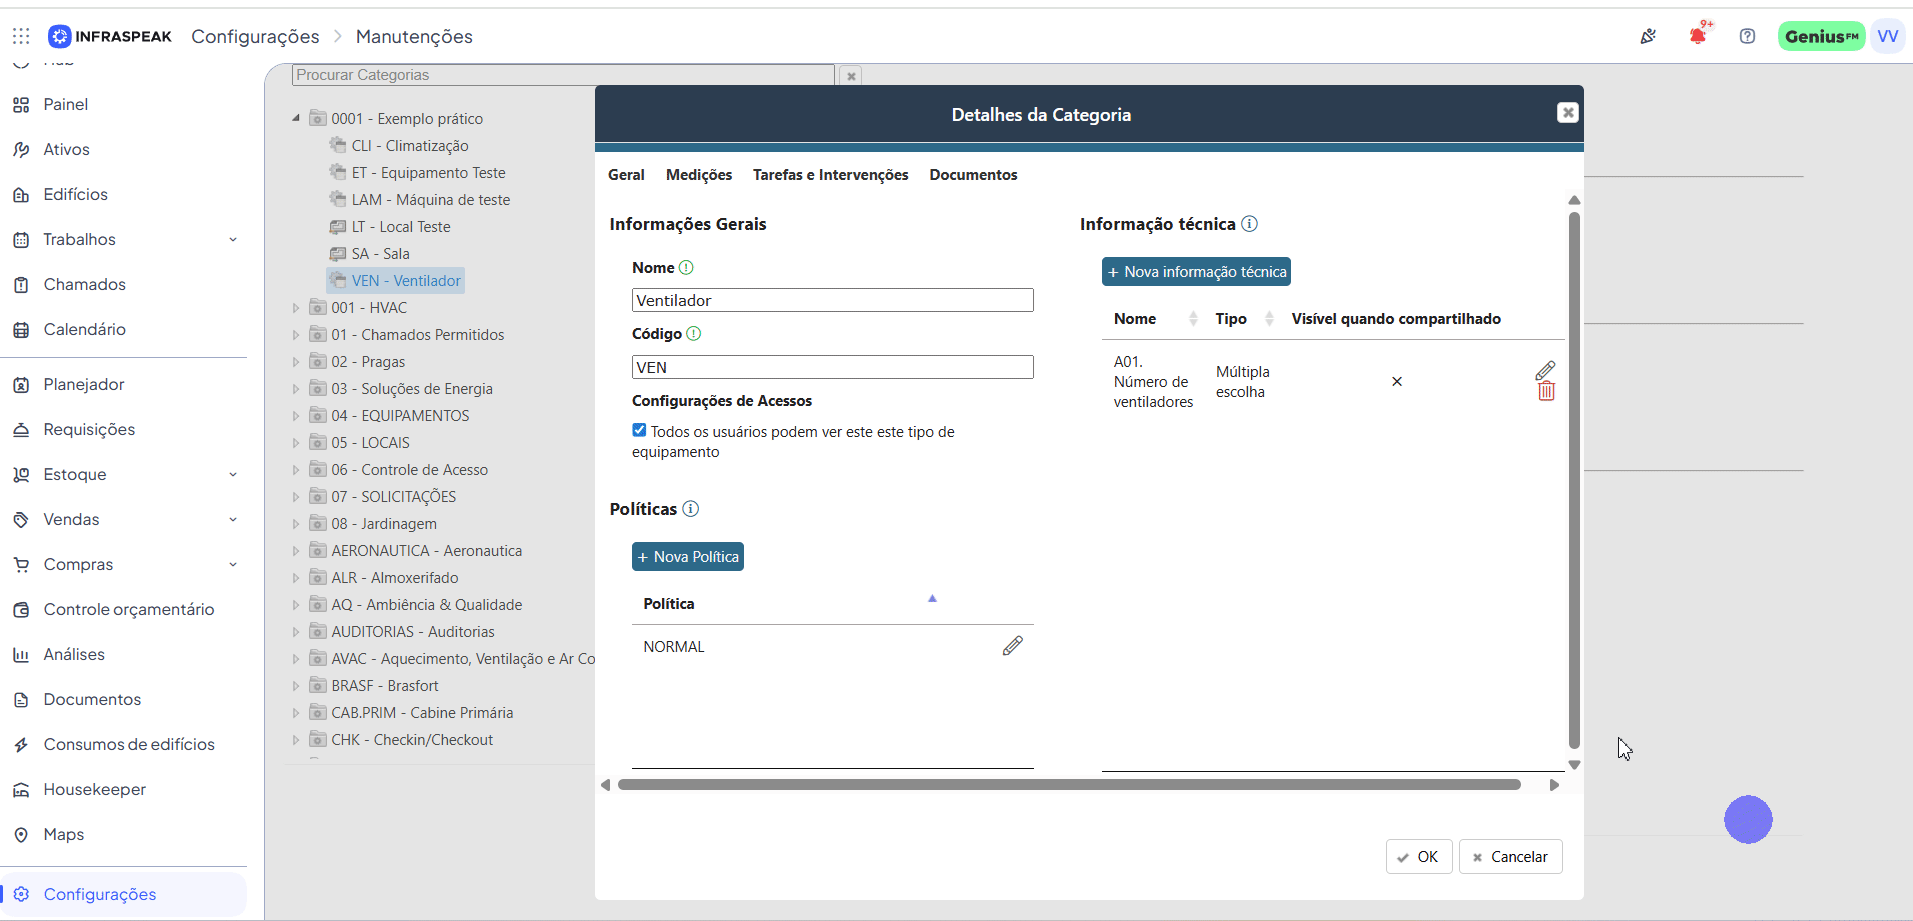1913x921 pixels.
Task: Expand the Trabalhos submenu chevron
Action: [x=233, y=239]
